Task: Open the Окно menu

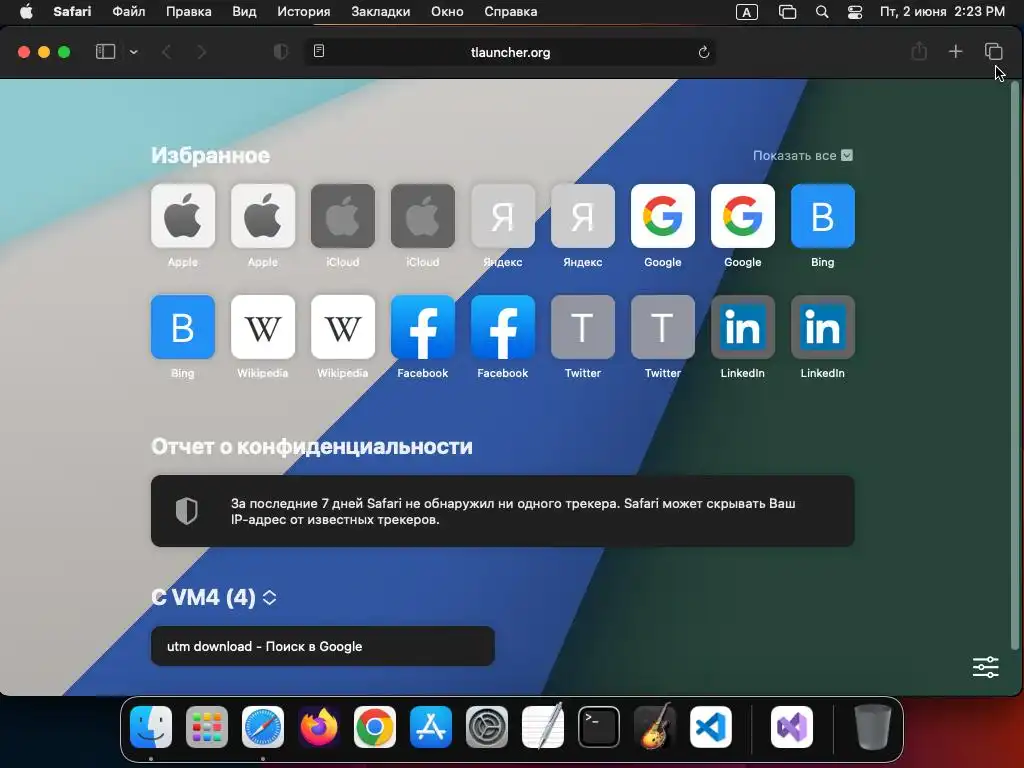Action: [447, 12]
